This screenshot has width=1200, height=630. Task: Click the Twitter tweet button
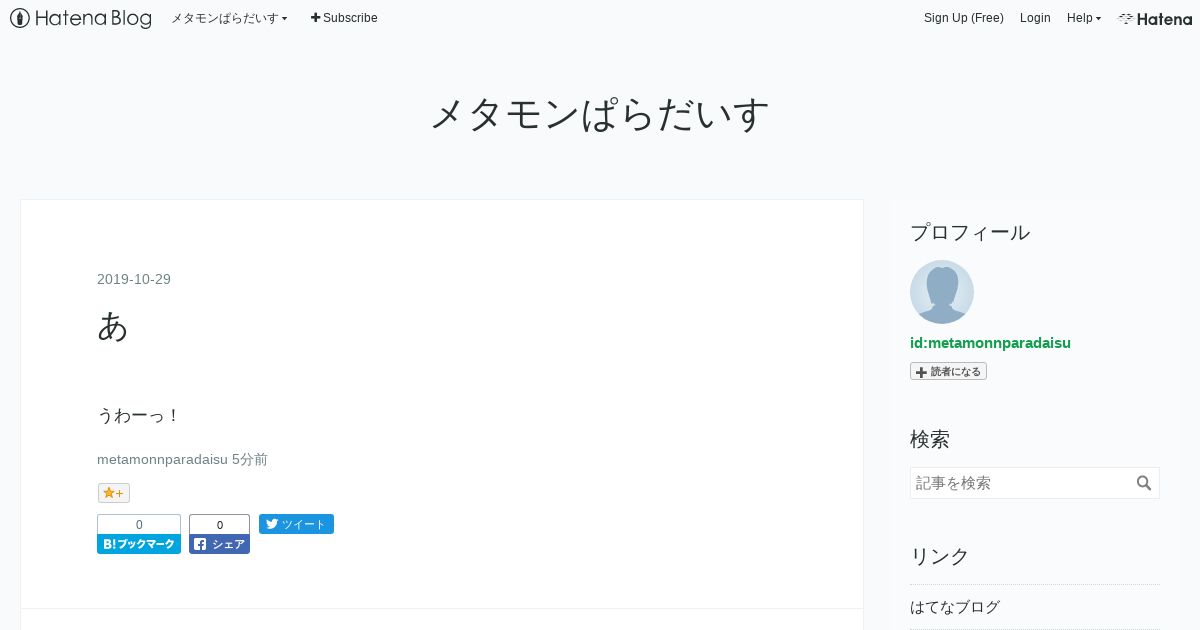[296, 524]
